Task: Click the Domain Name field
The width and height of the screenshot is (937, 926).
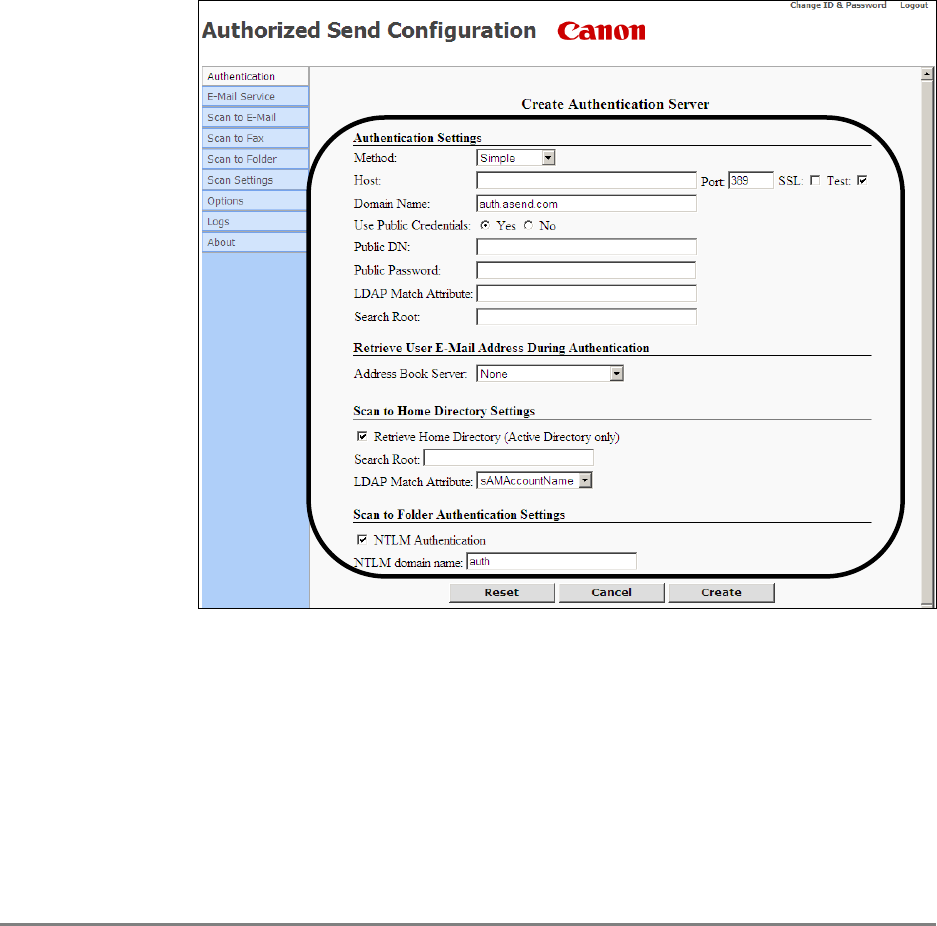Action: pos(586,204)
